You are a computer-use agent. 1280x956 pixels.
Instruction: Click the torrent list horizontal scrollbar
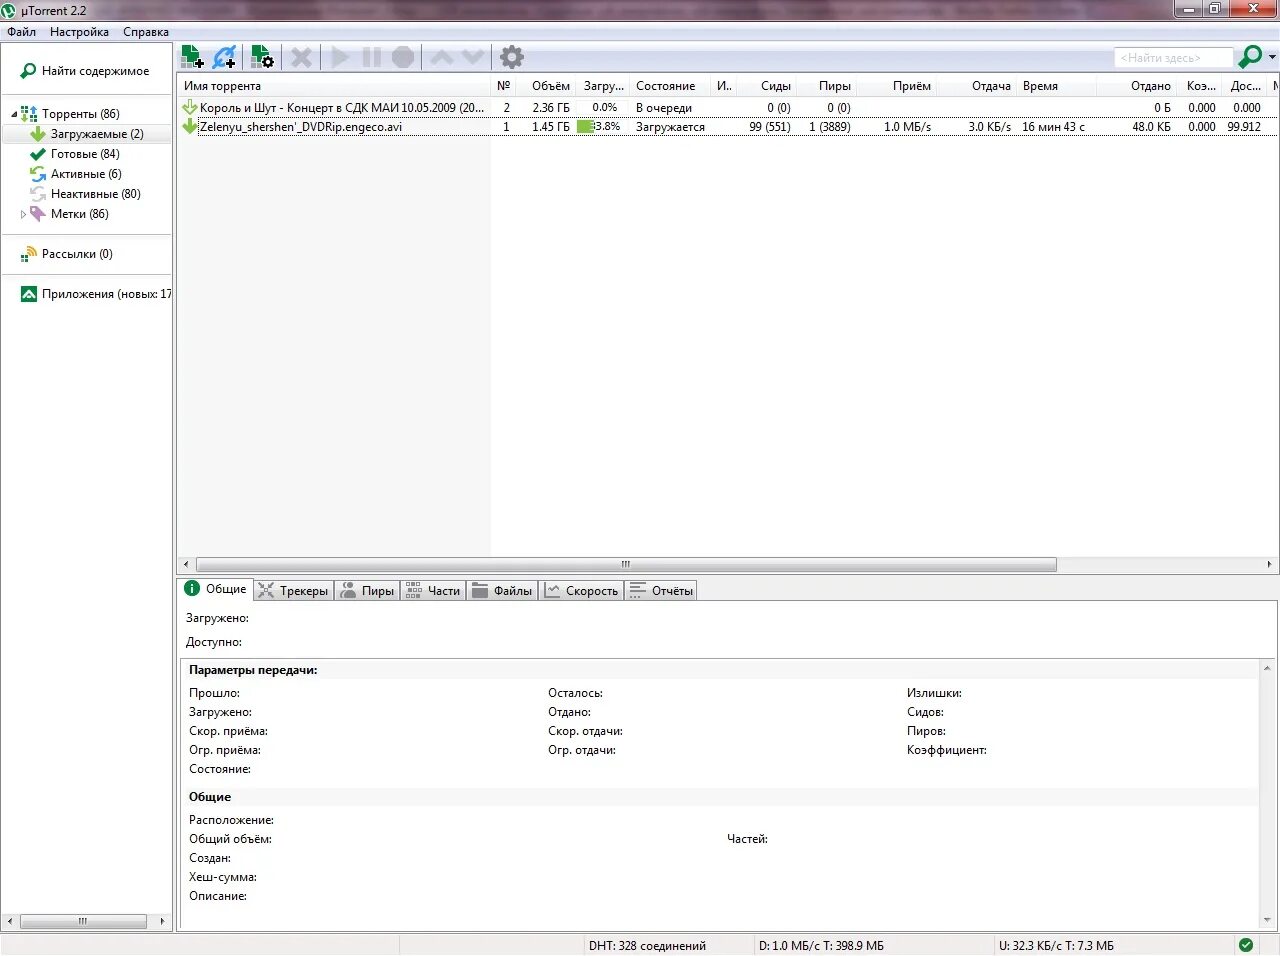click(626, 564)
